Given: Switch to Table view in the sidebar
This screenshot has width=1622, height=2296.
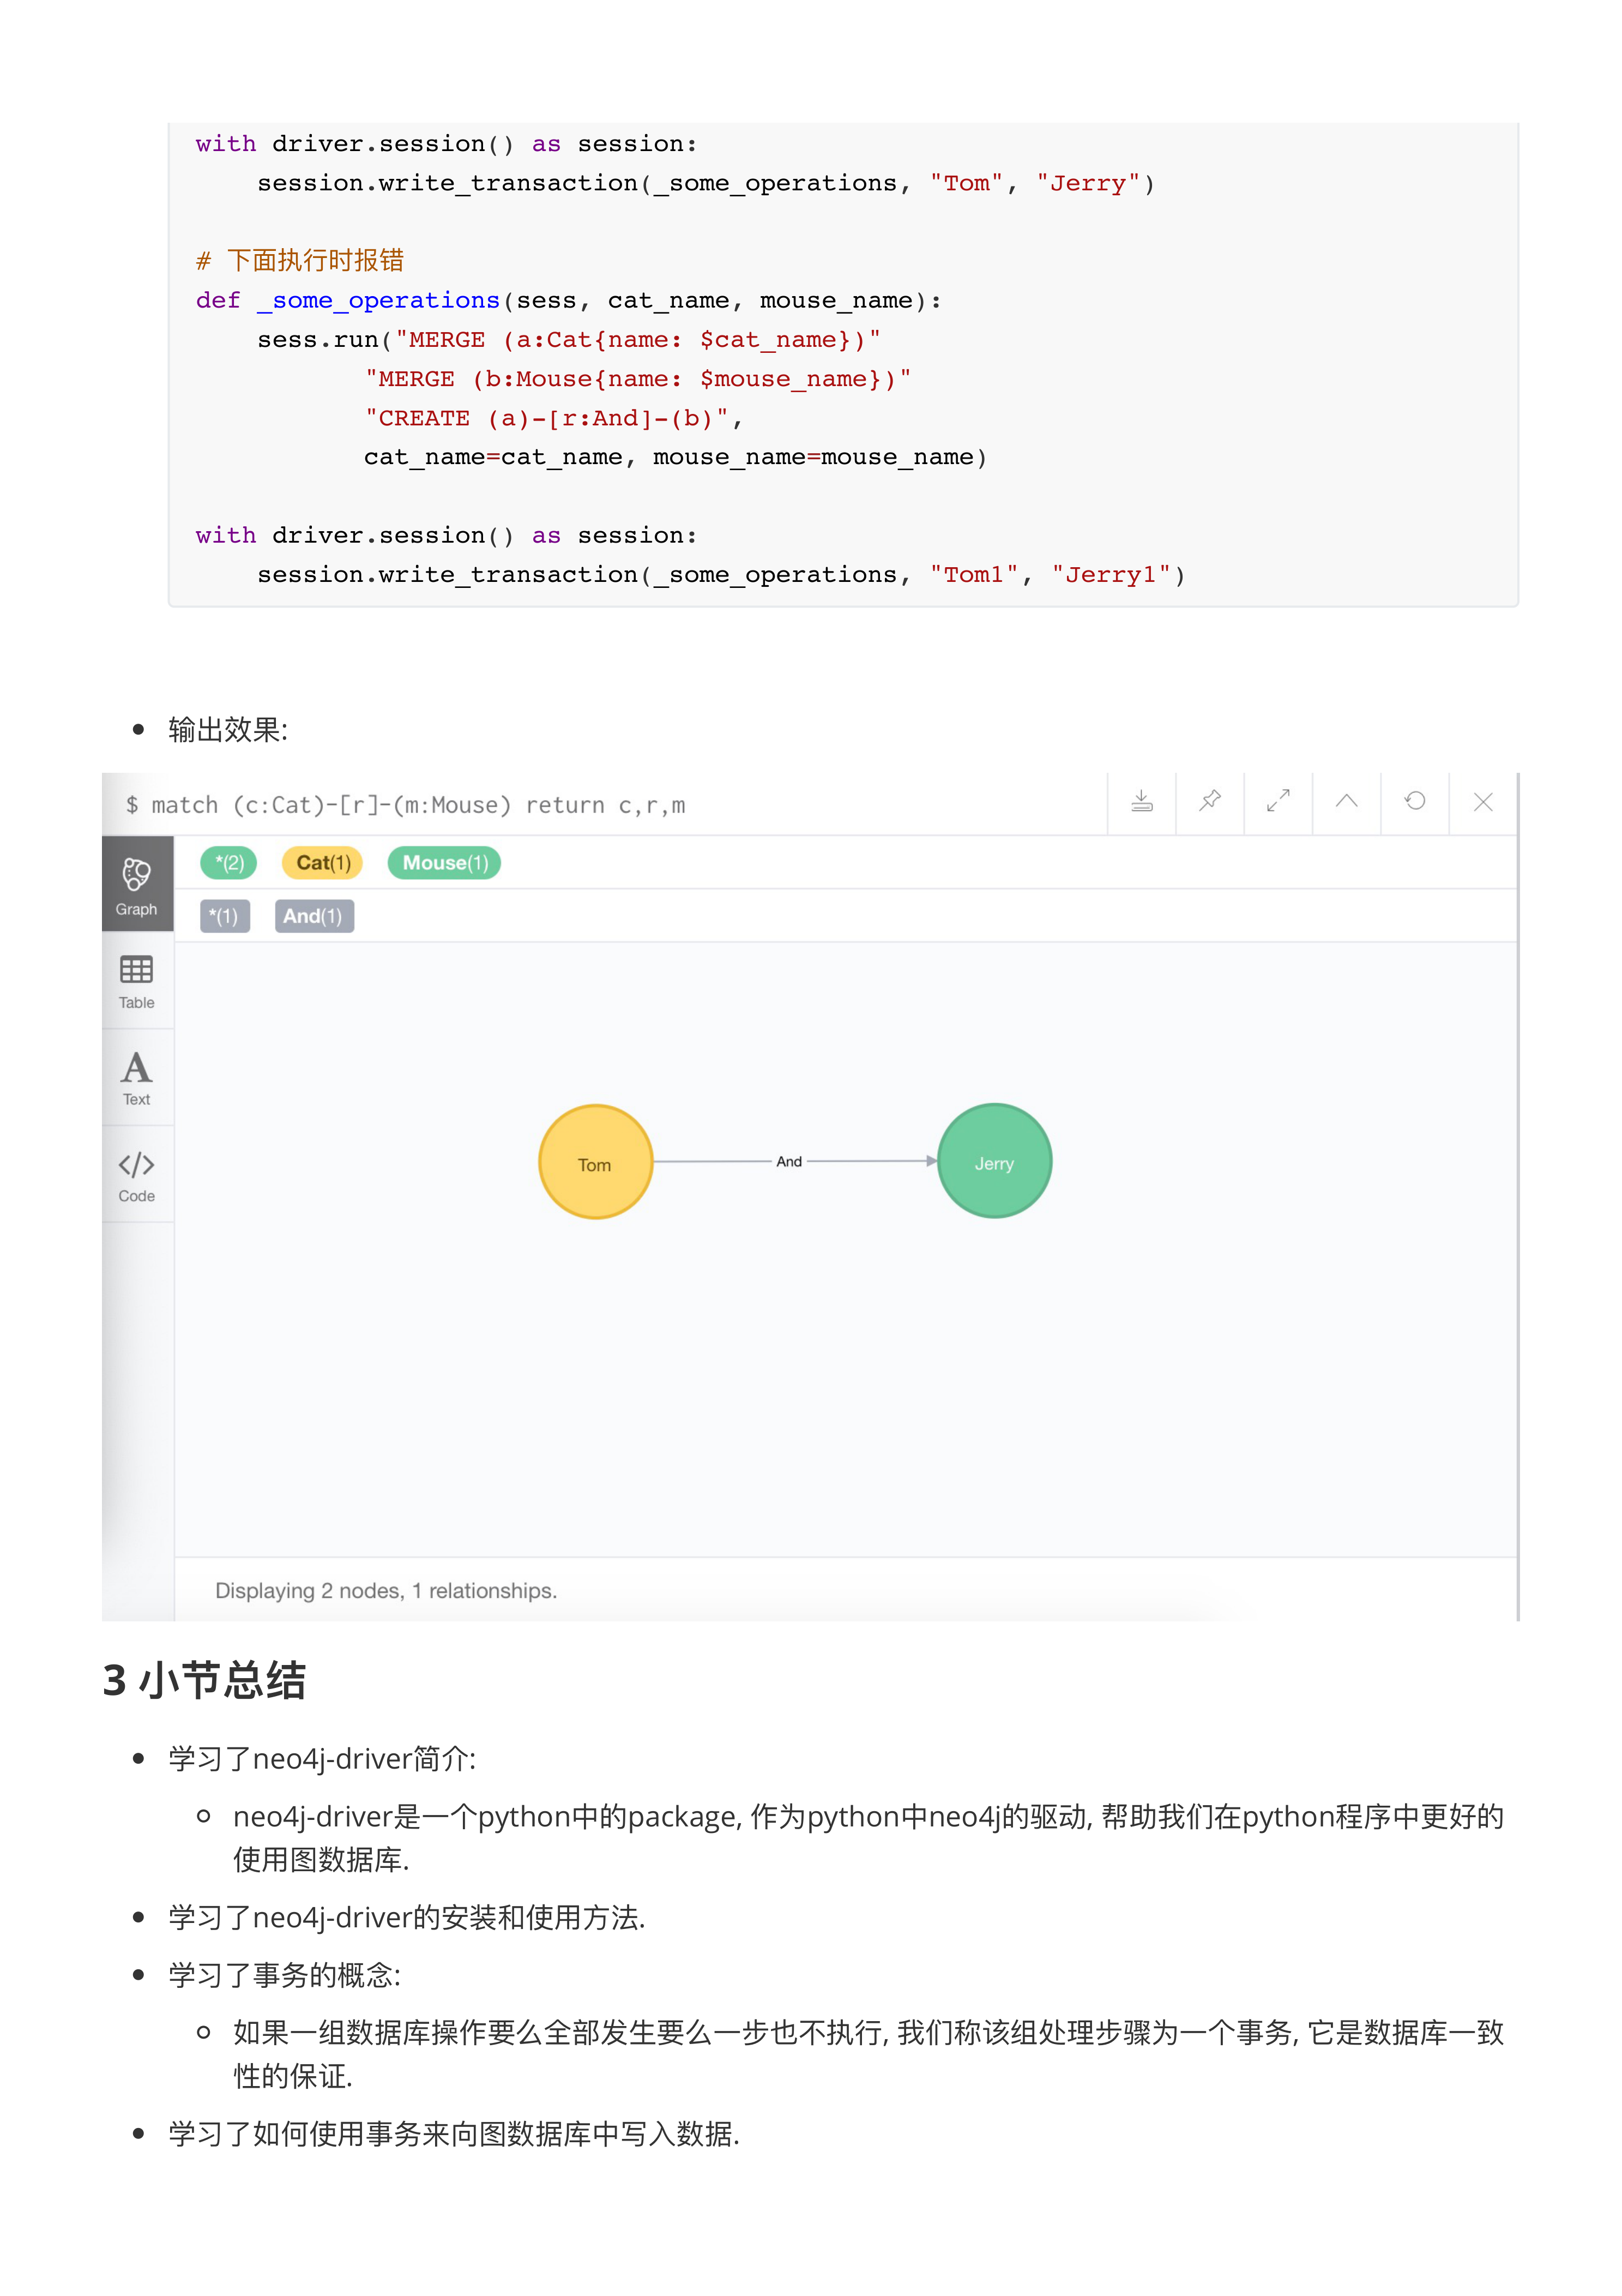Looking at the screenshot, I should click(x=137, y=984).
